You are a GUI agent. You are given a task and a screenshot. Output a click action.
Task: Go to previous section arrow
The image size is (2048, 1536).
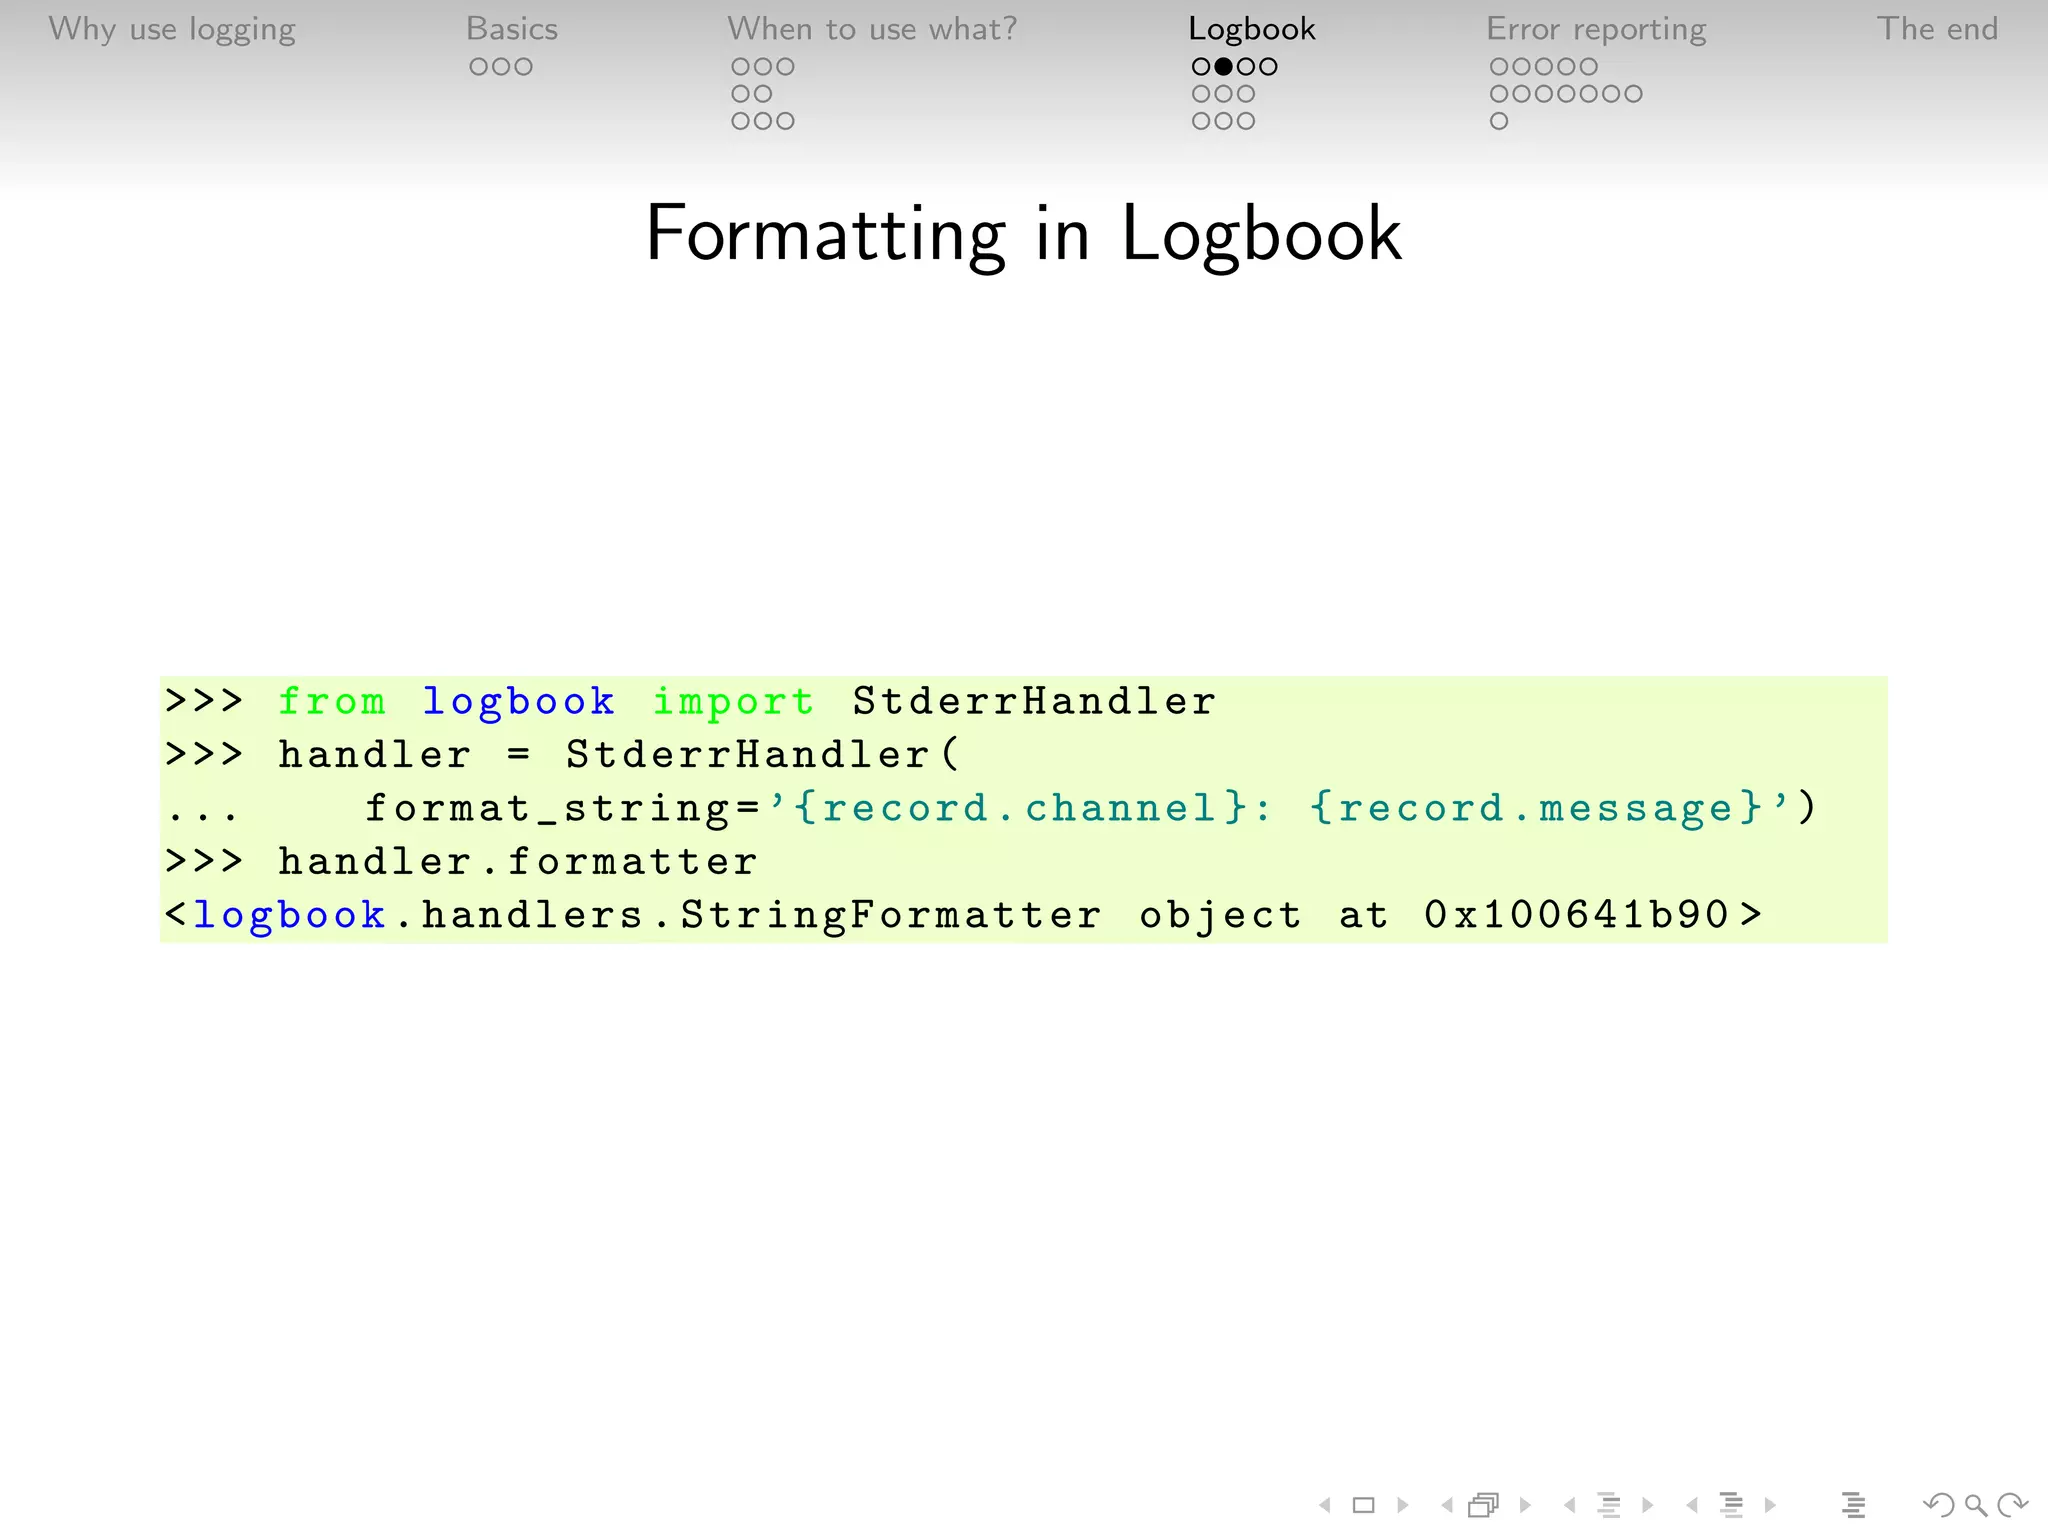click(1692, 1504)
